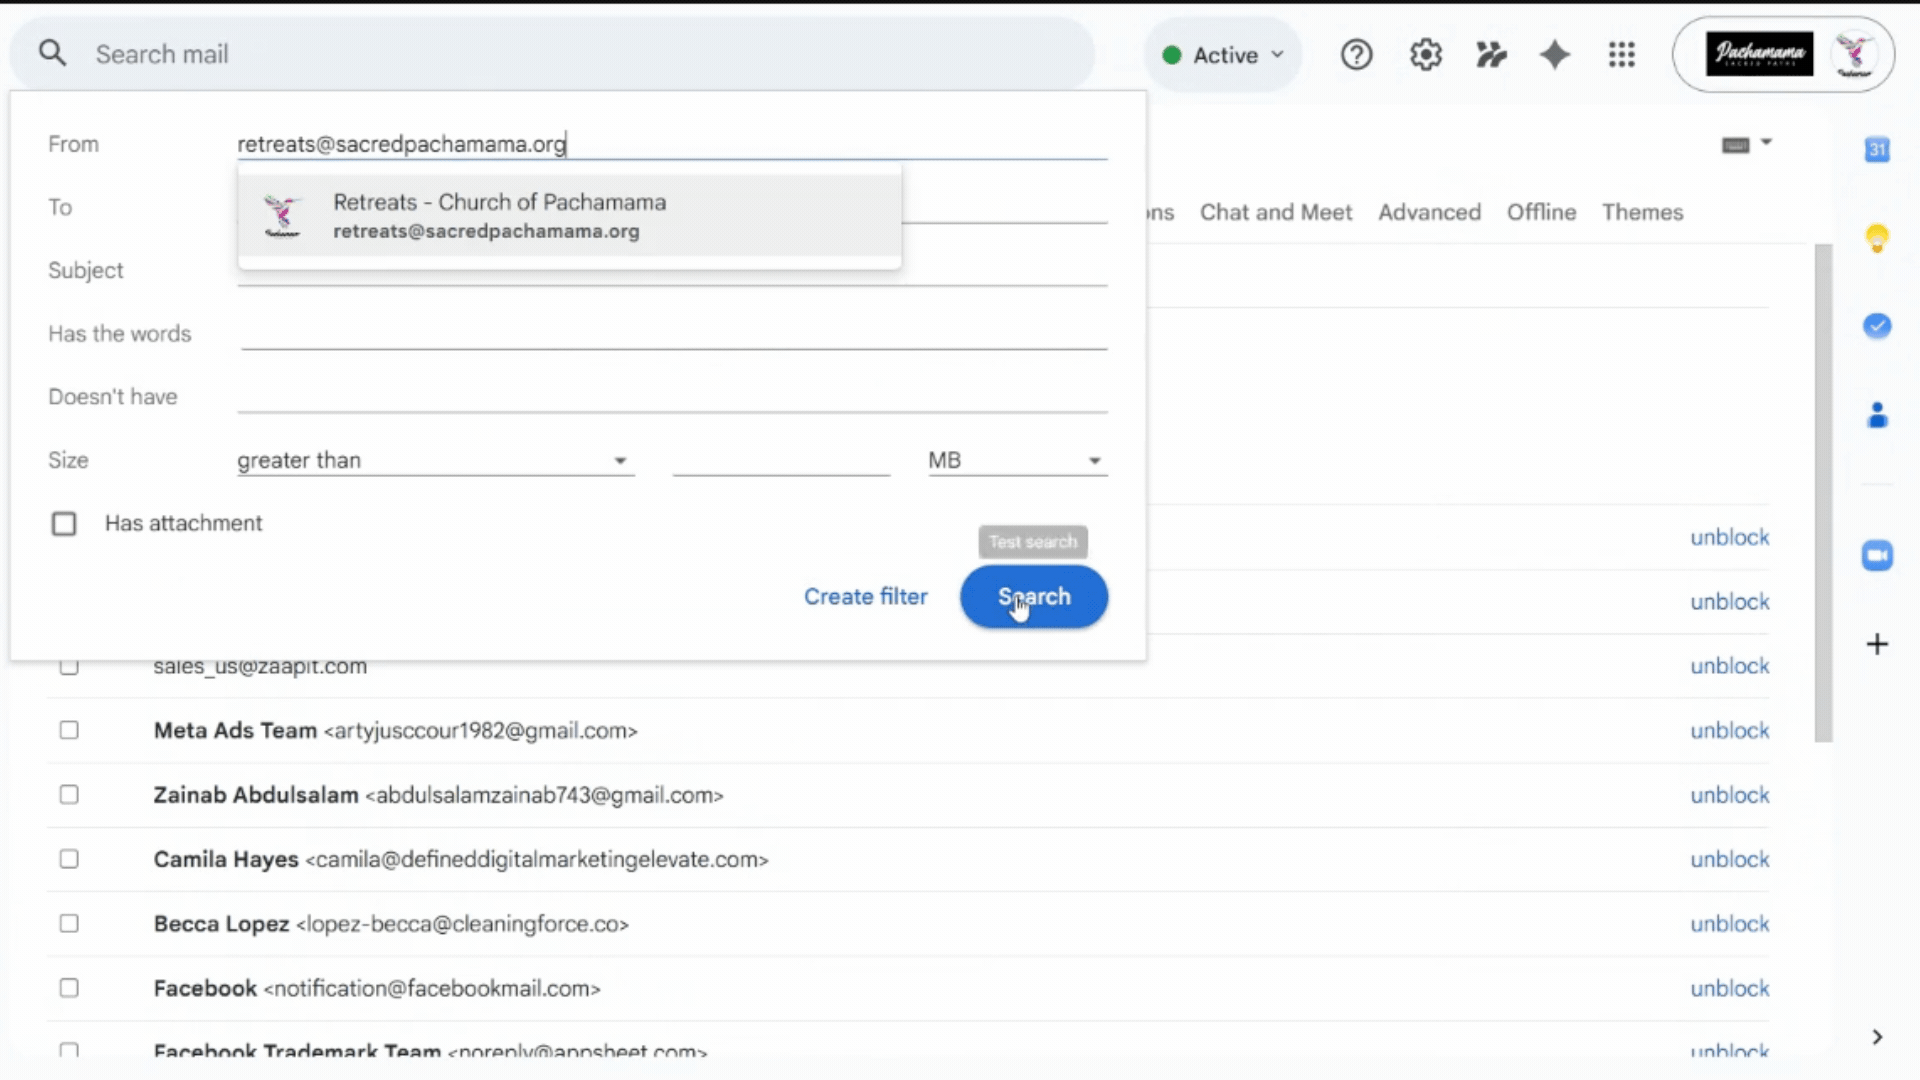Click the size value input field
This screenshot has height=1080, width=1920.
[781, 460]
